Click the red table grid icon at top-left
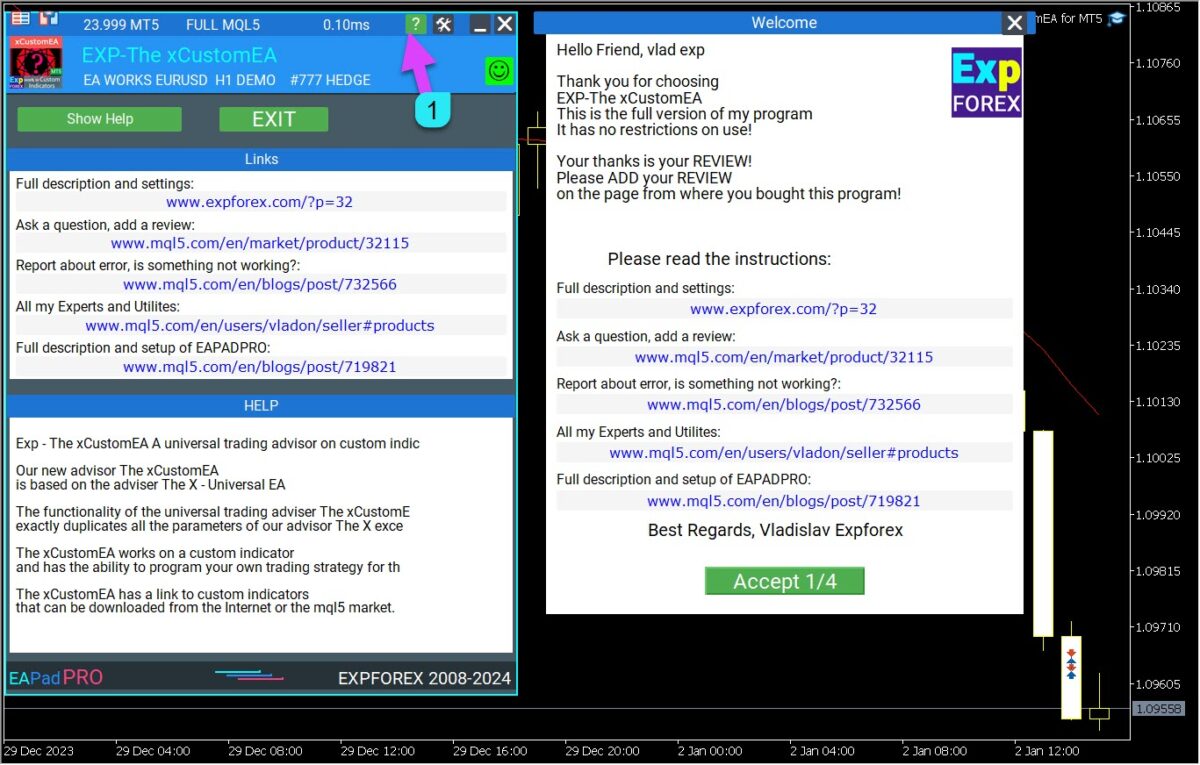 coord(20,17)
